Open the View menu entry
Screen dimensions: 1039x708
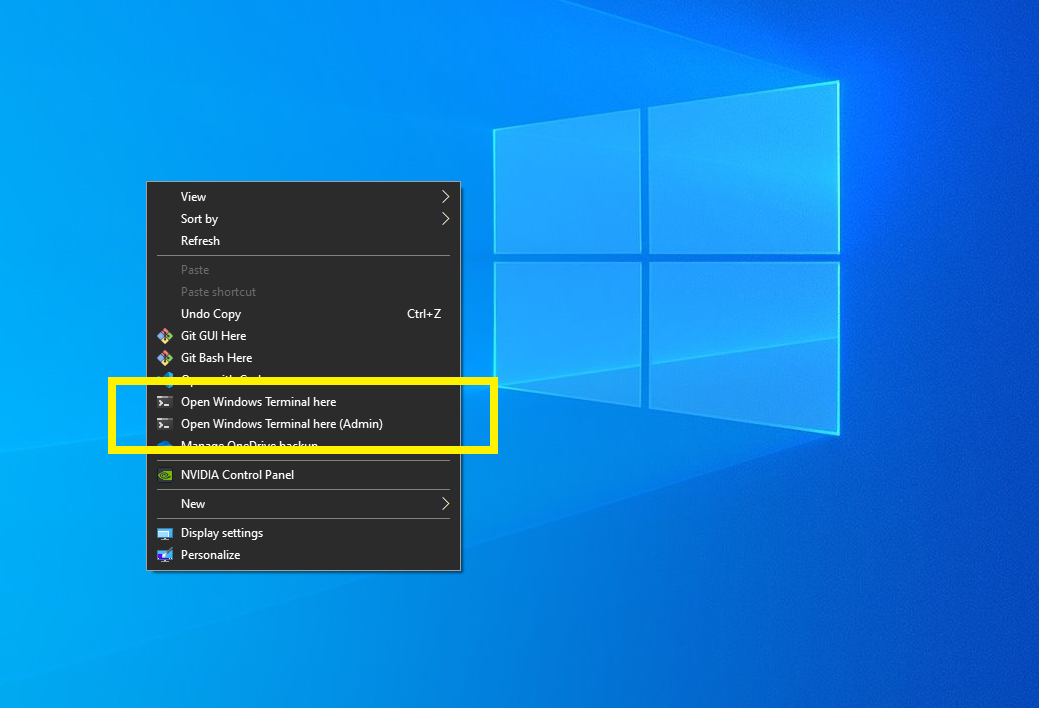click(x=303, y=197)
